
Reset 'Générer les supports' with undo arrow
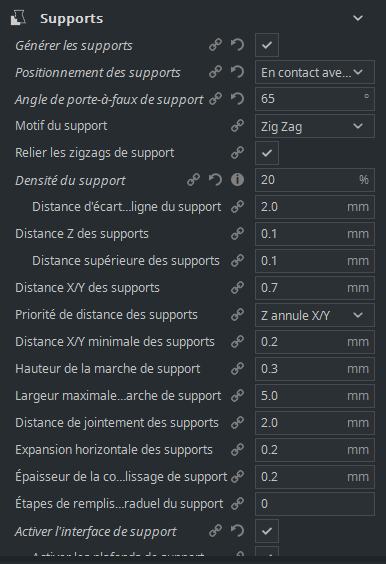[237, 45]
